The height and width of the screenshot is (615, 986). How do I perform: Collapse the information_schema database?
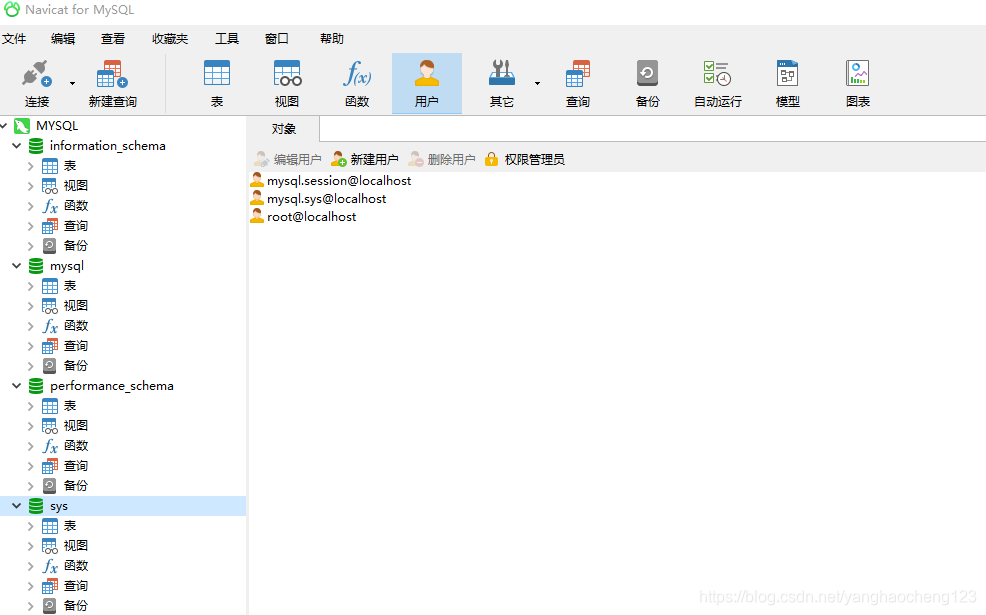click(x=17, y=146)
